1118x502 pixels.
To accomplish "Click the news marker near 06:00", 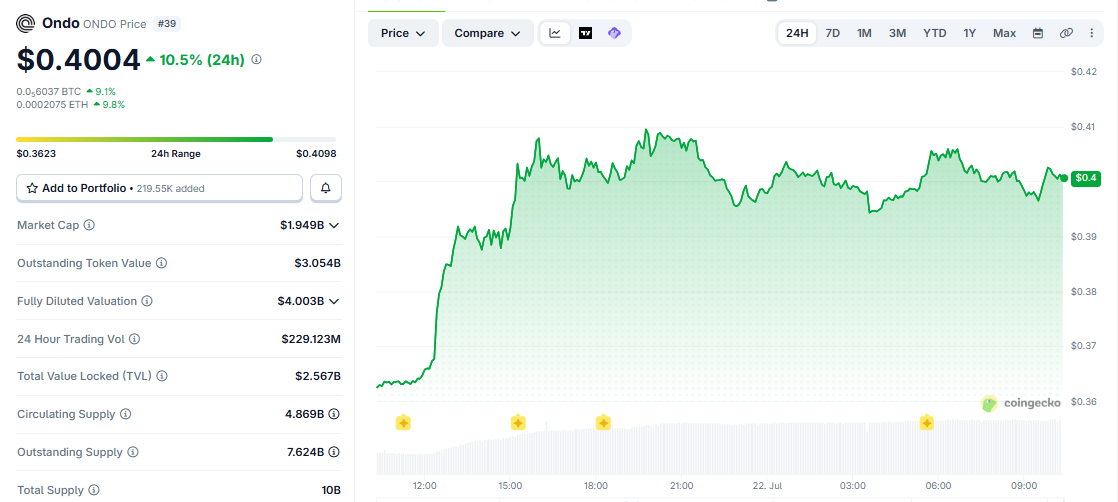I will (926, 423).
